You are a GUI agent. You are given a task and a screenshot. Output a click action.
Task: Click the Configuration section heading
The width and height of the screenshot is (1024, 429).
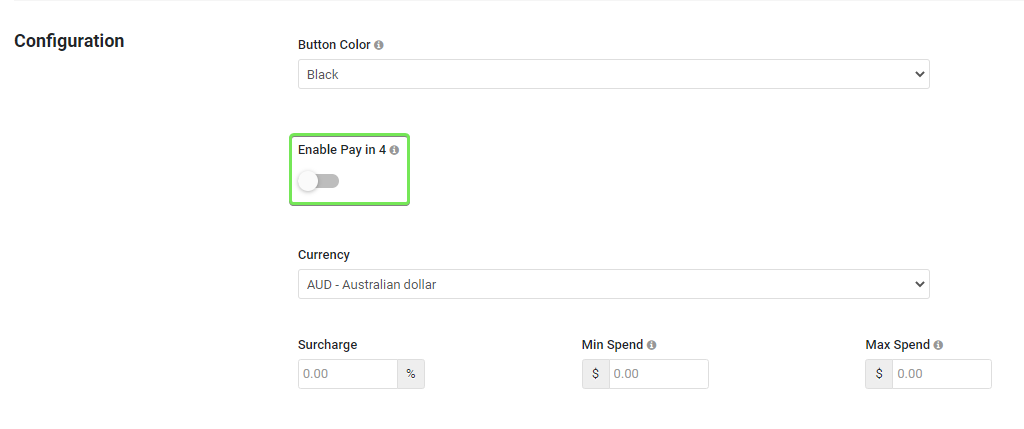coord(69,41)
